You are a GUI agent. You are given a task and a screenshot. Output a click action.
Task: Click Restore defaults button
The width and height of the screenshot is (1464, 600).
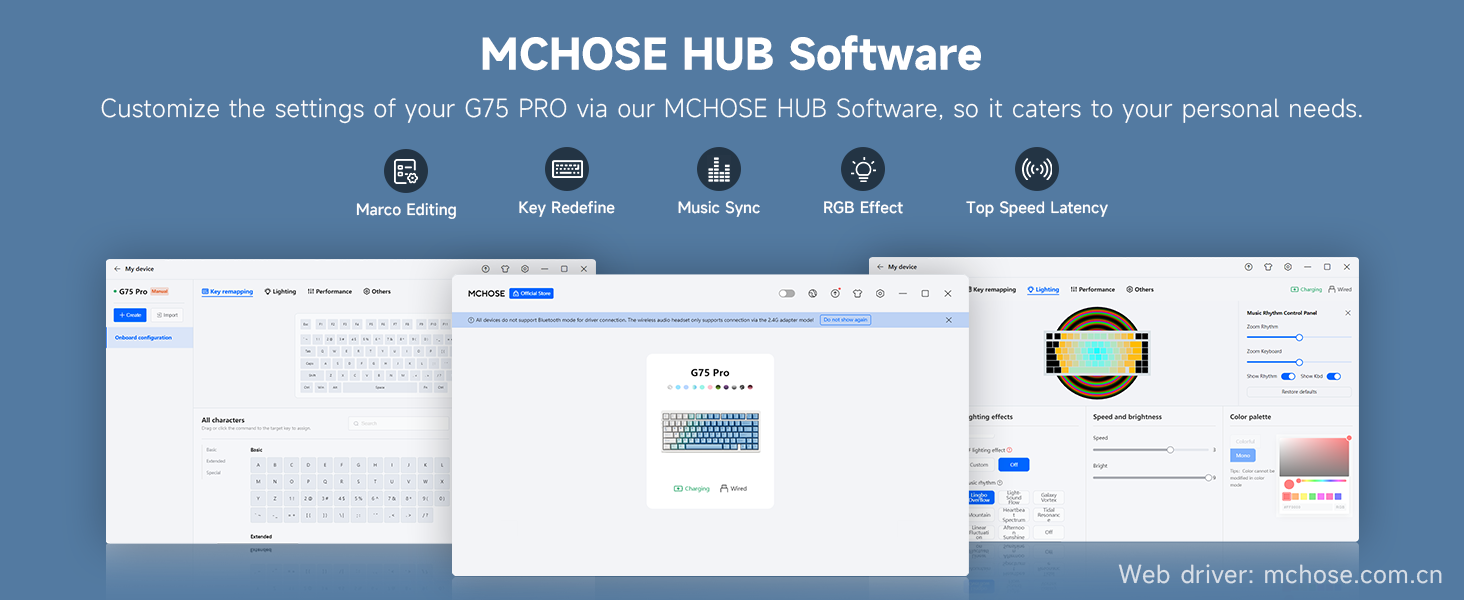click(1299, 392)
